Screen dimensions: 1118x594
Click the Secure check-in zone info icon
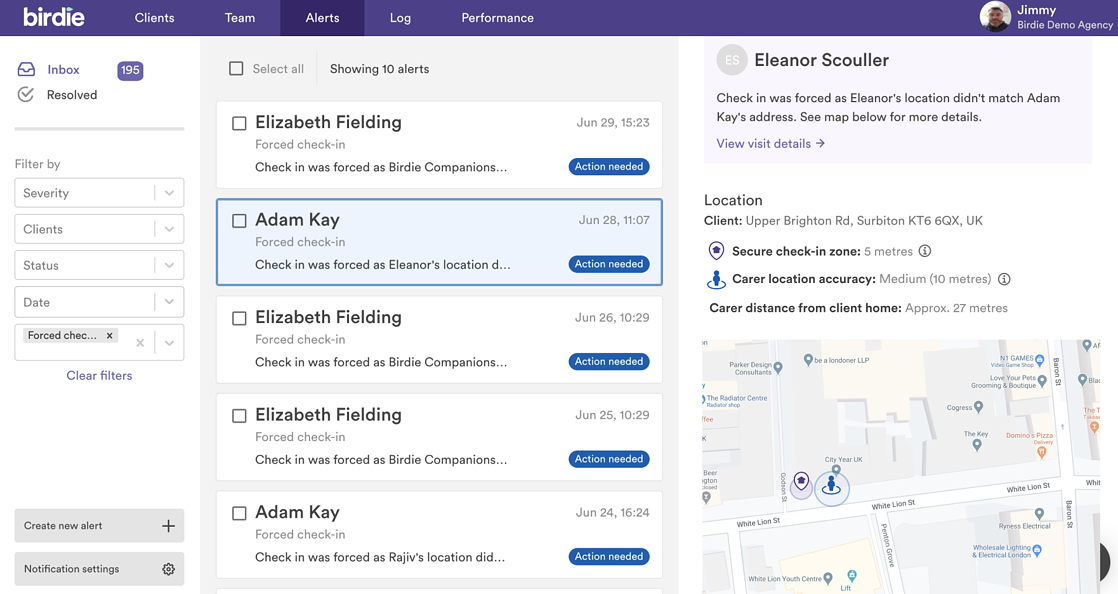coord(925,251)
